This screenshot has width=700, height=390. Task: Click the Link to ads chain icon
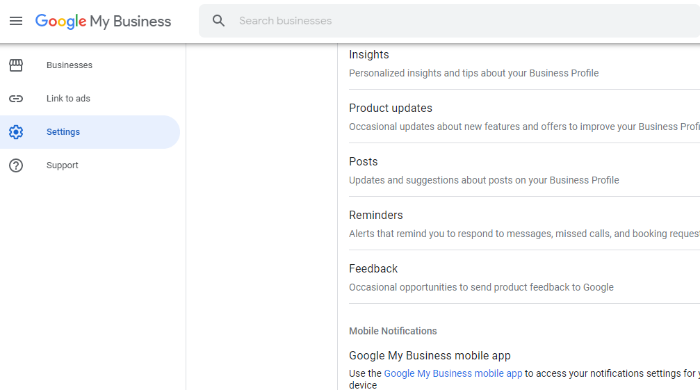[16, 99]
